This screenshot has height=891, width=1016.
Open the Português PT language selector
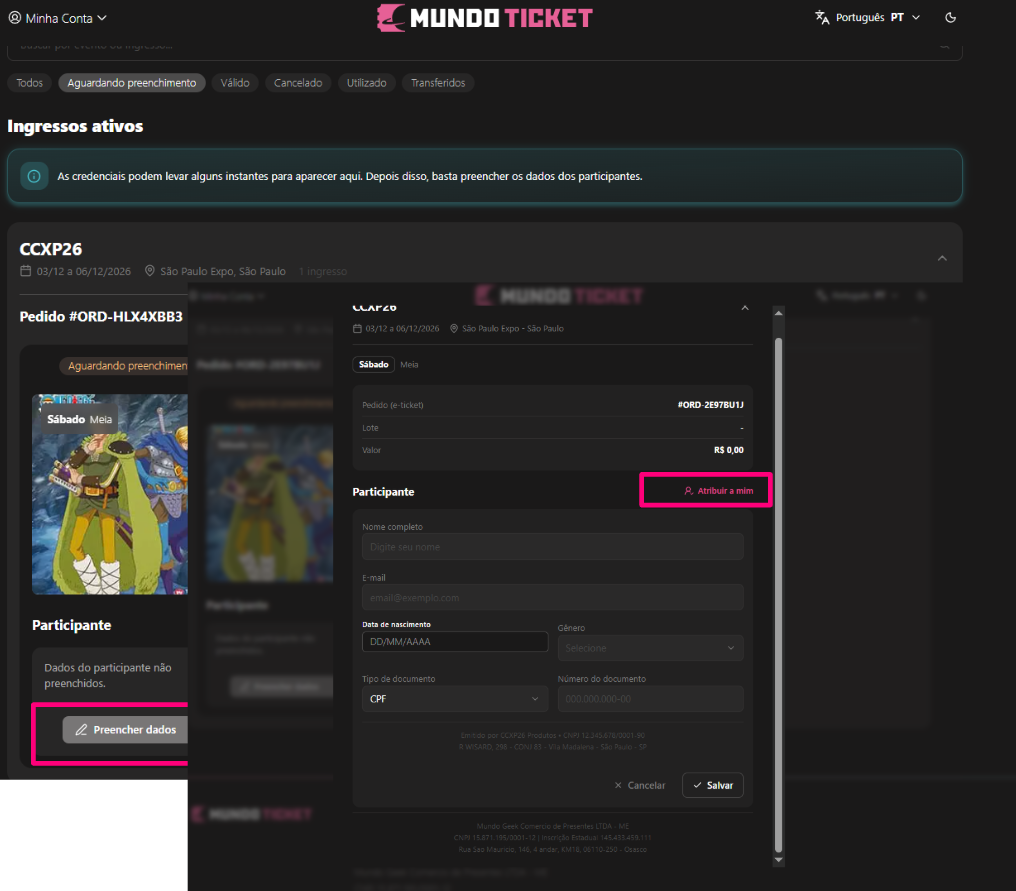click(868, 17)
